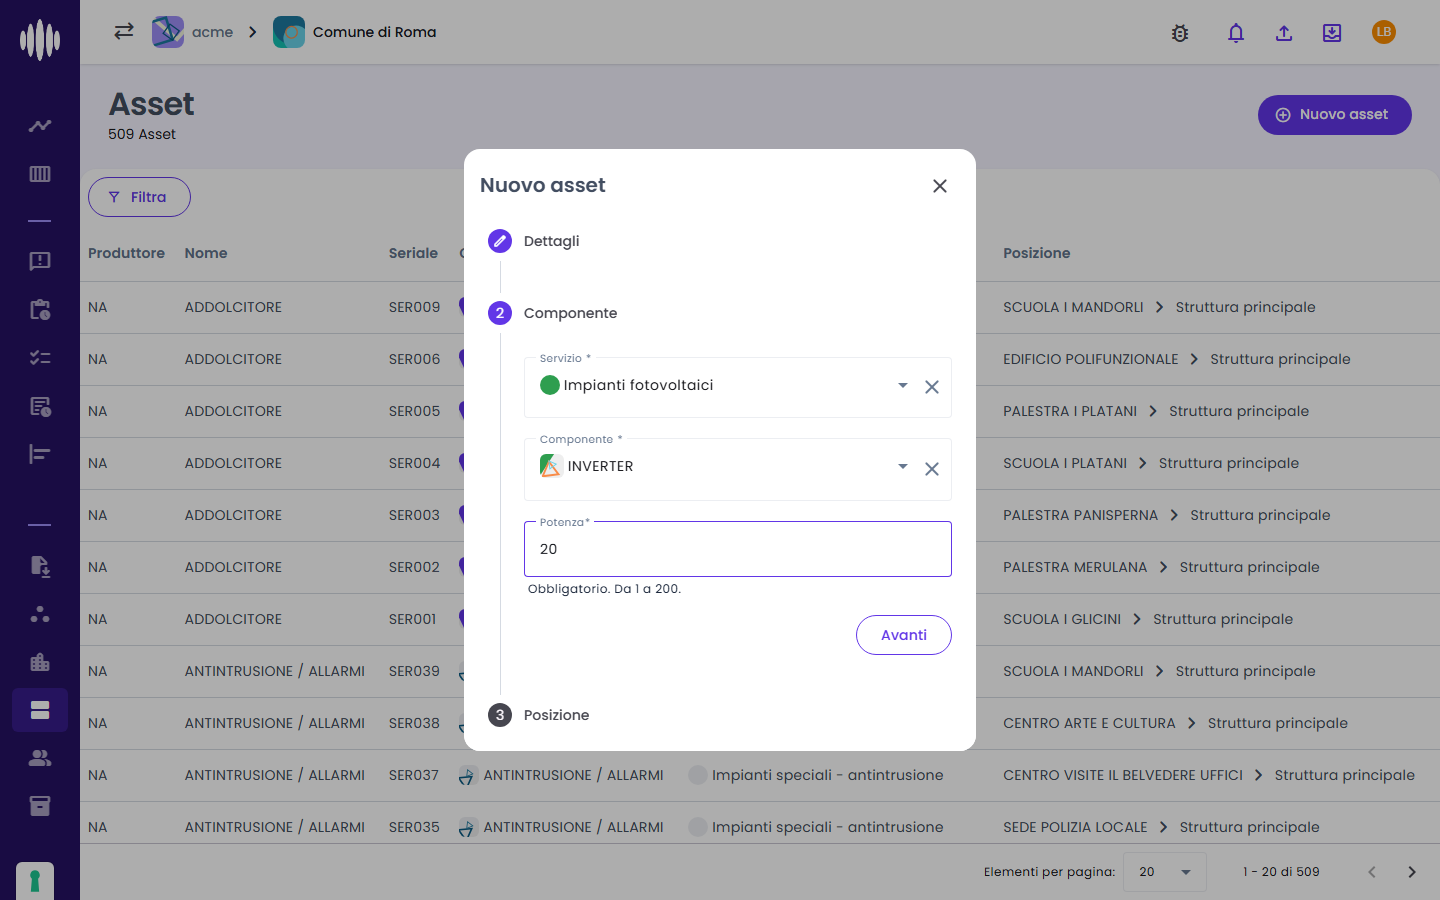Viewport: 1440px width, 900px height.
Task: Click the upload icon in the top bar
Action: pyautogui.click(x=1284, y=33)
